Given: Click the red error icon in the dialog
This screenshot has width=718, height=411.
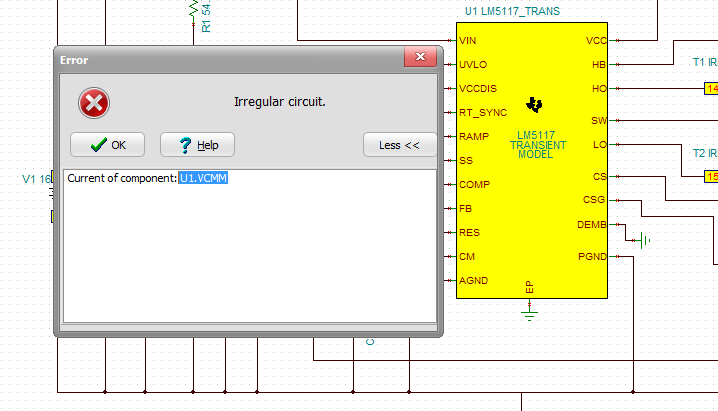Looking at the screenshot, I should click(x=94, y=103).
